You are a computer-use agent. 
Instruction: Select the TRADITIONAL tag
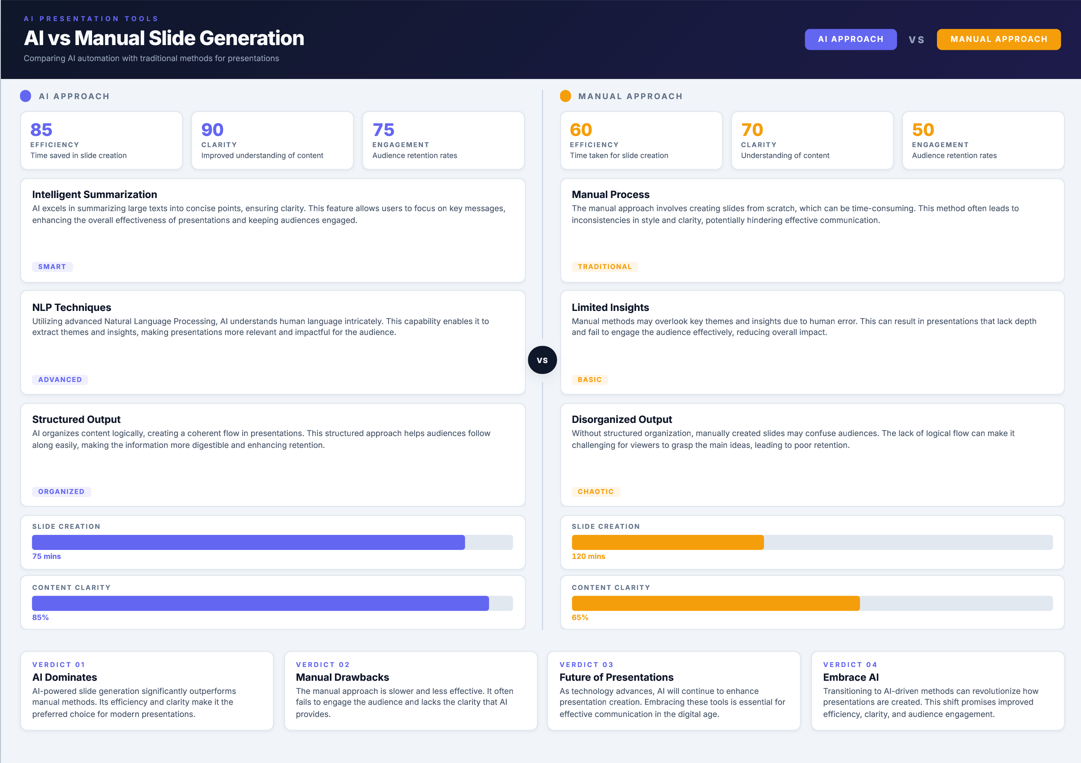pos(605,267)
